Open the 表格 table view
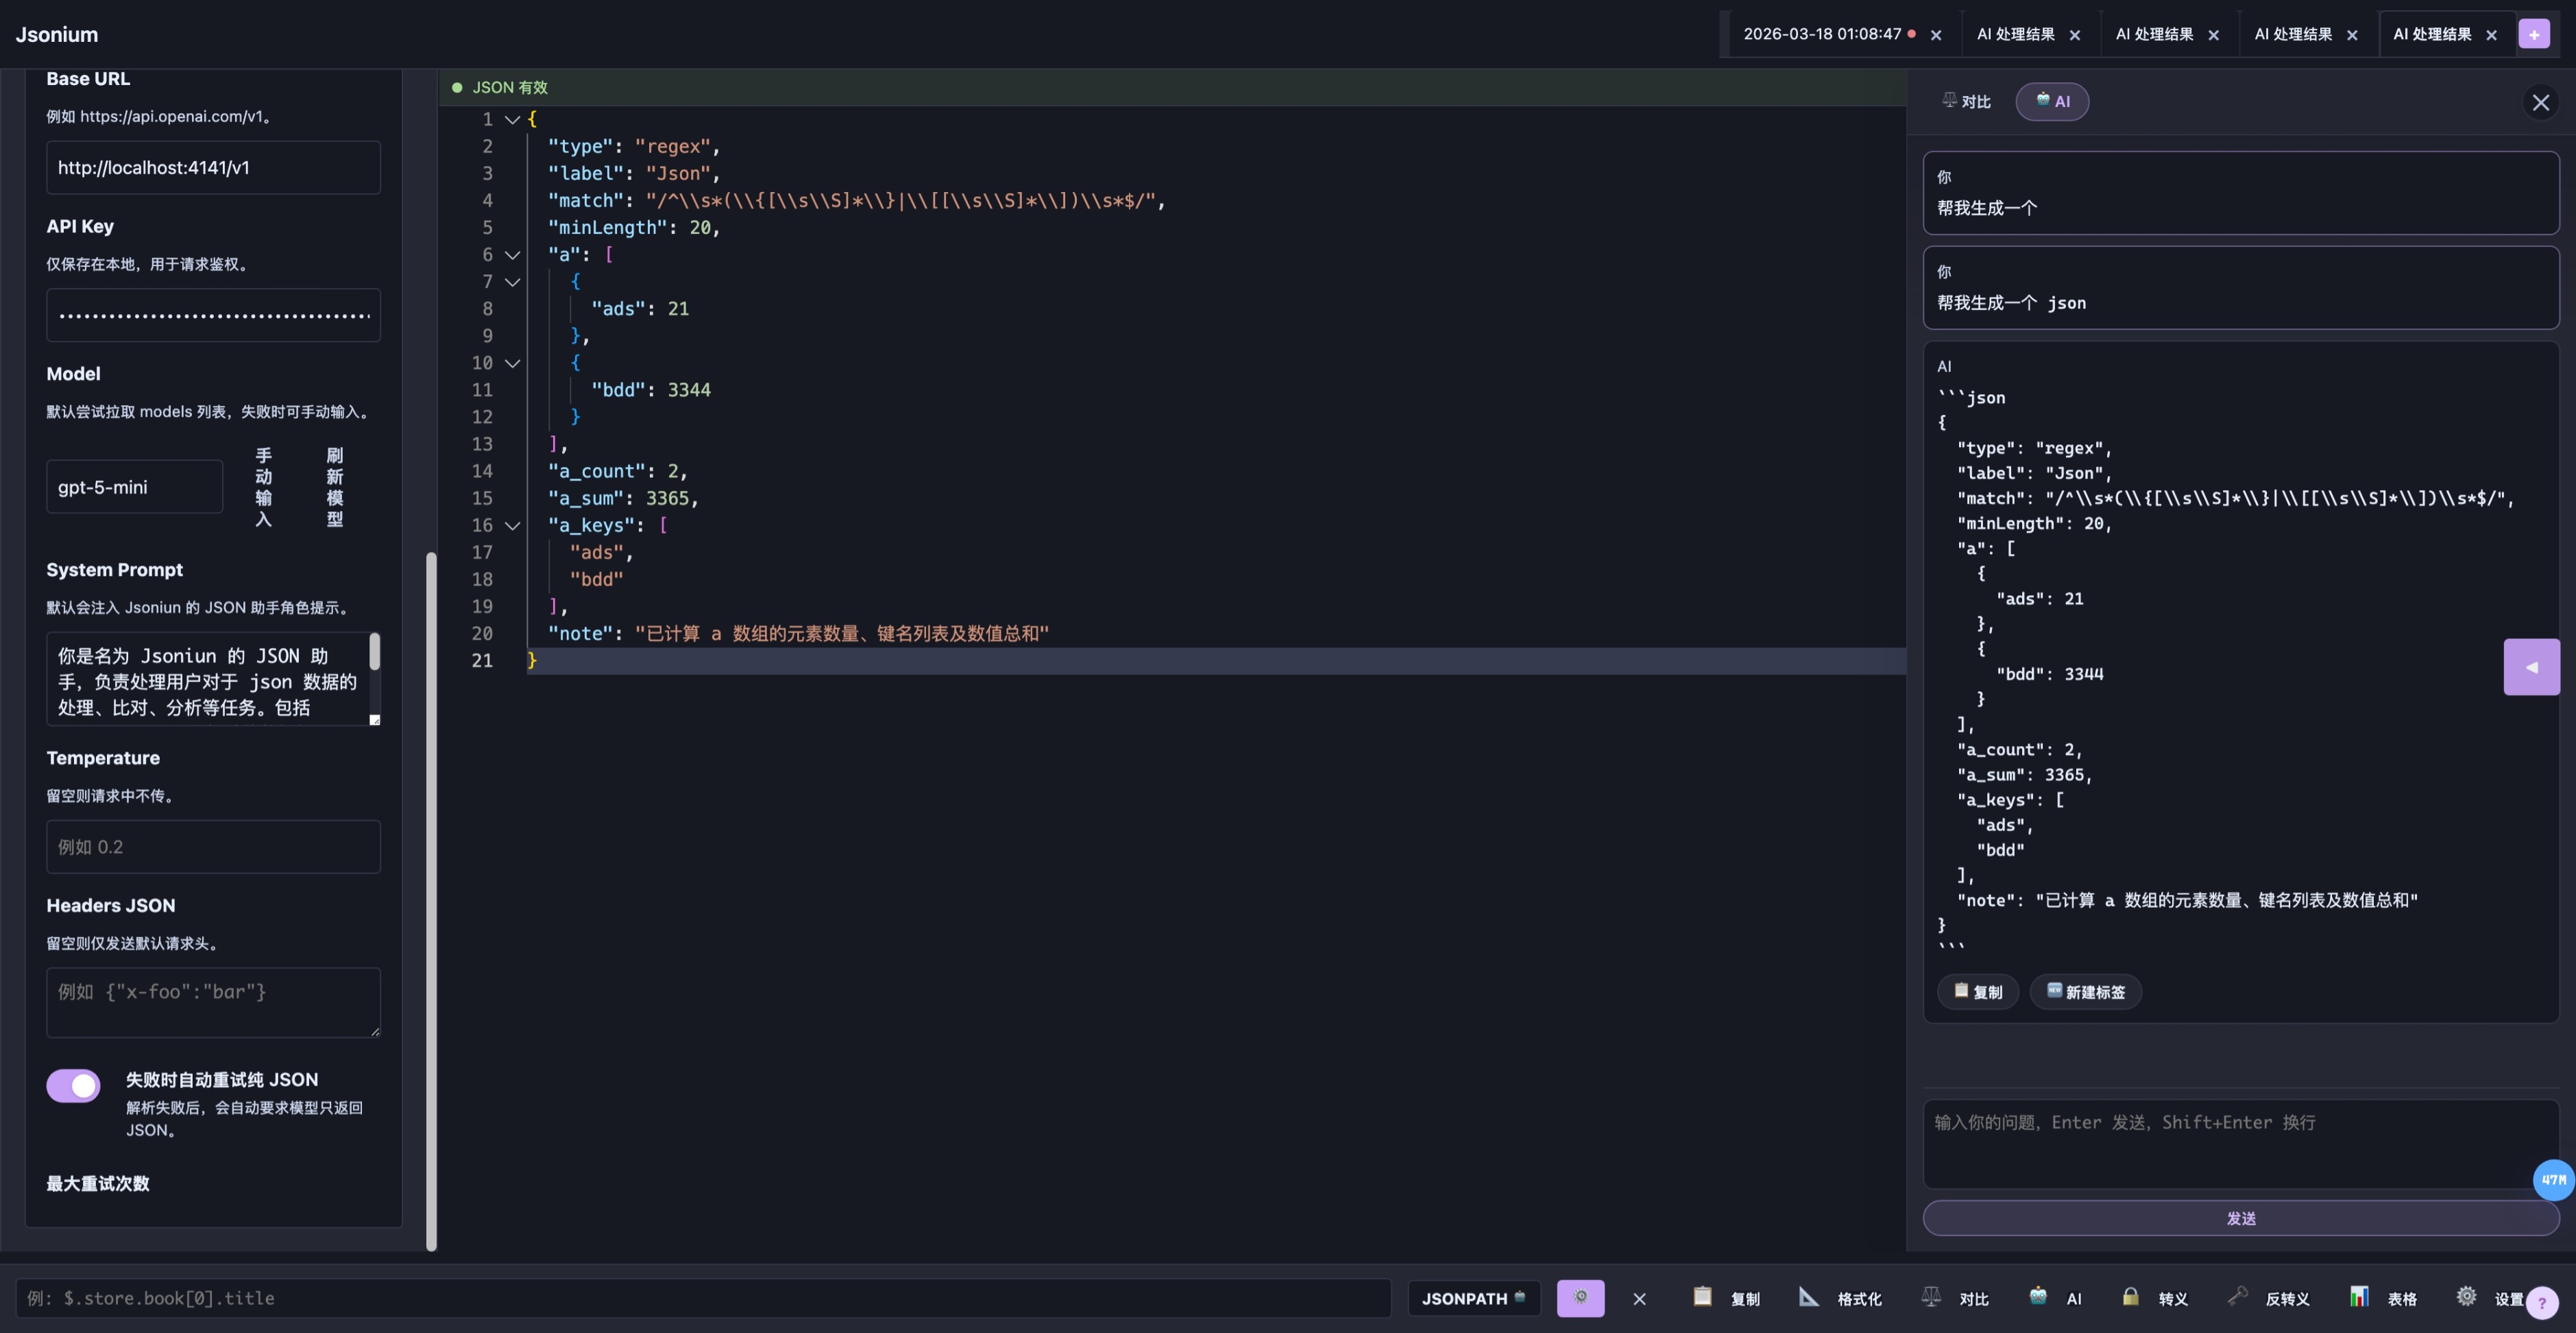This screenshot has height=1333, width=2576. point(2383,1298)
